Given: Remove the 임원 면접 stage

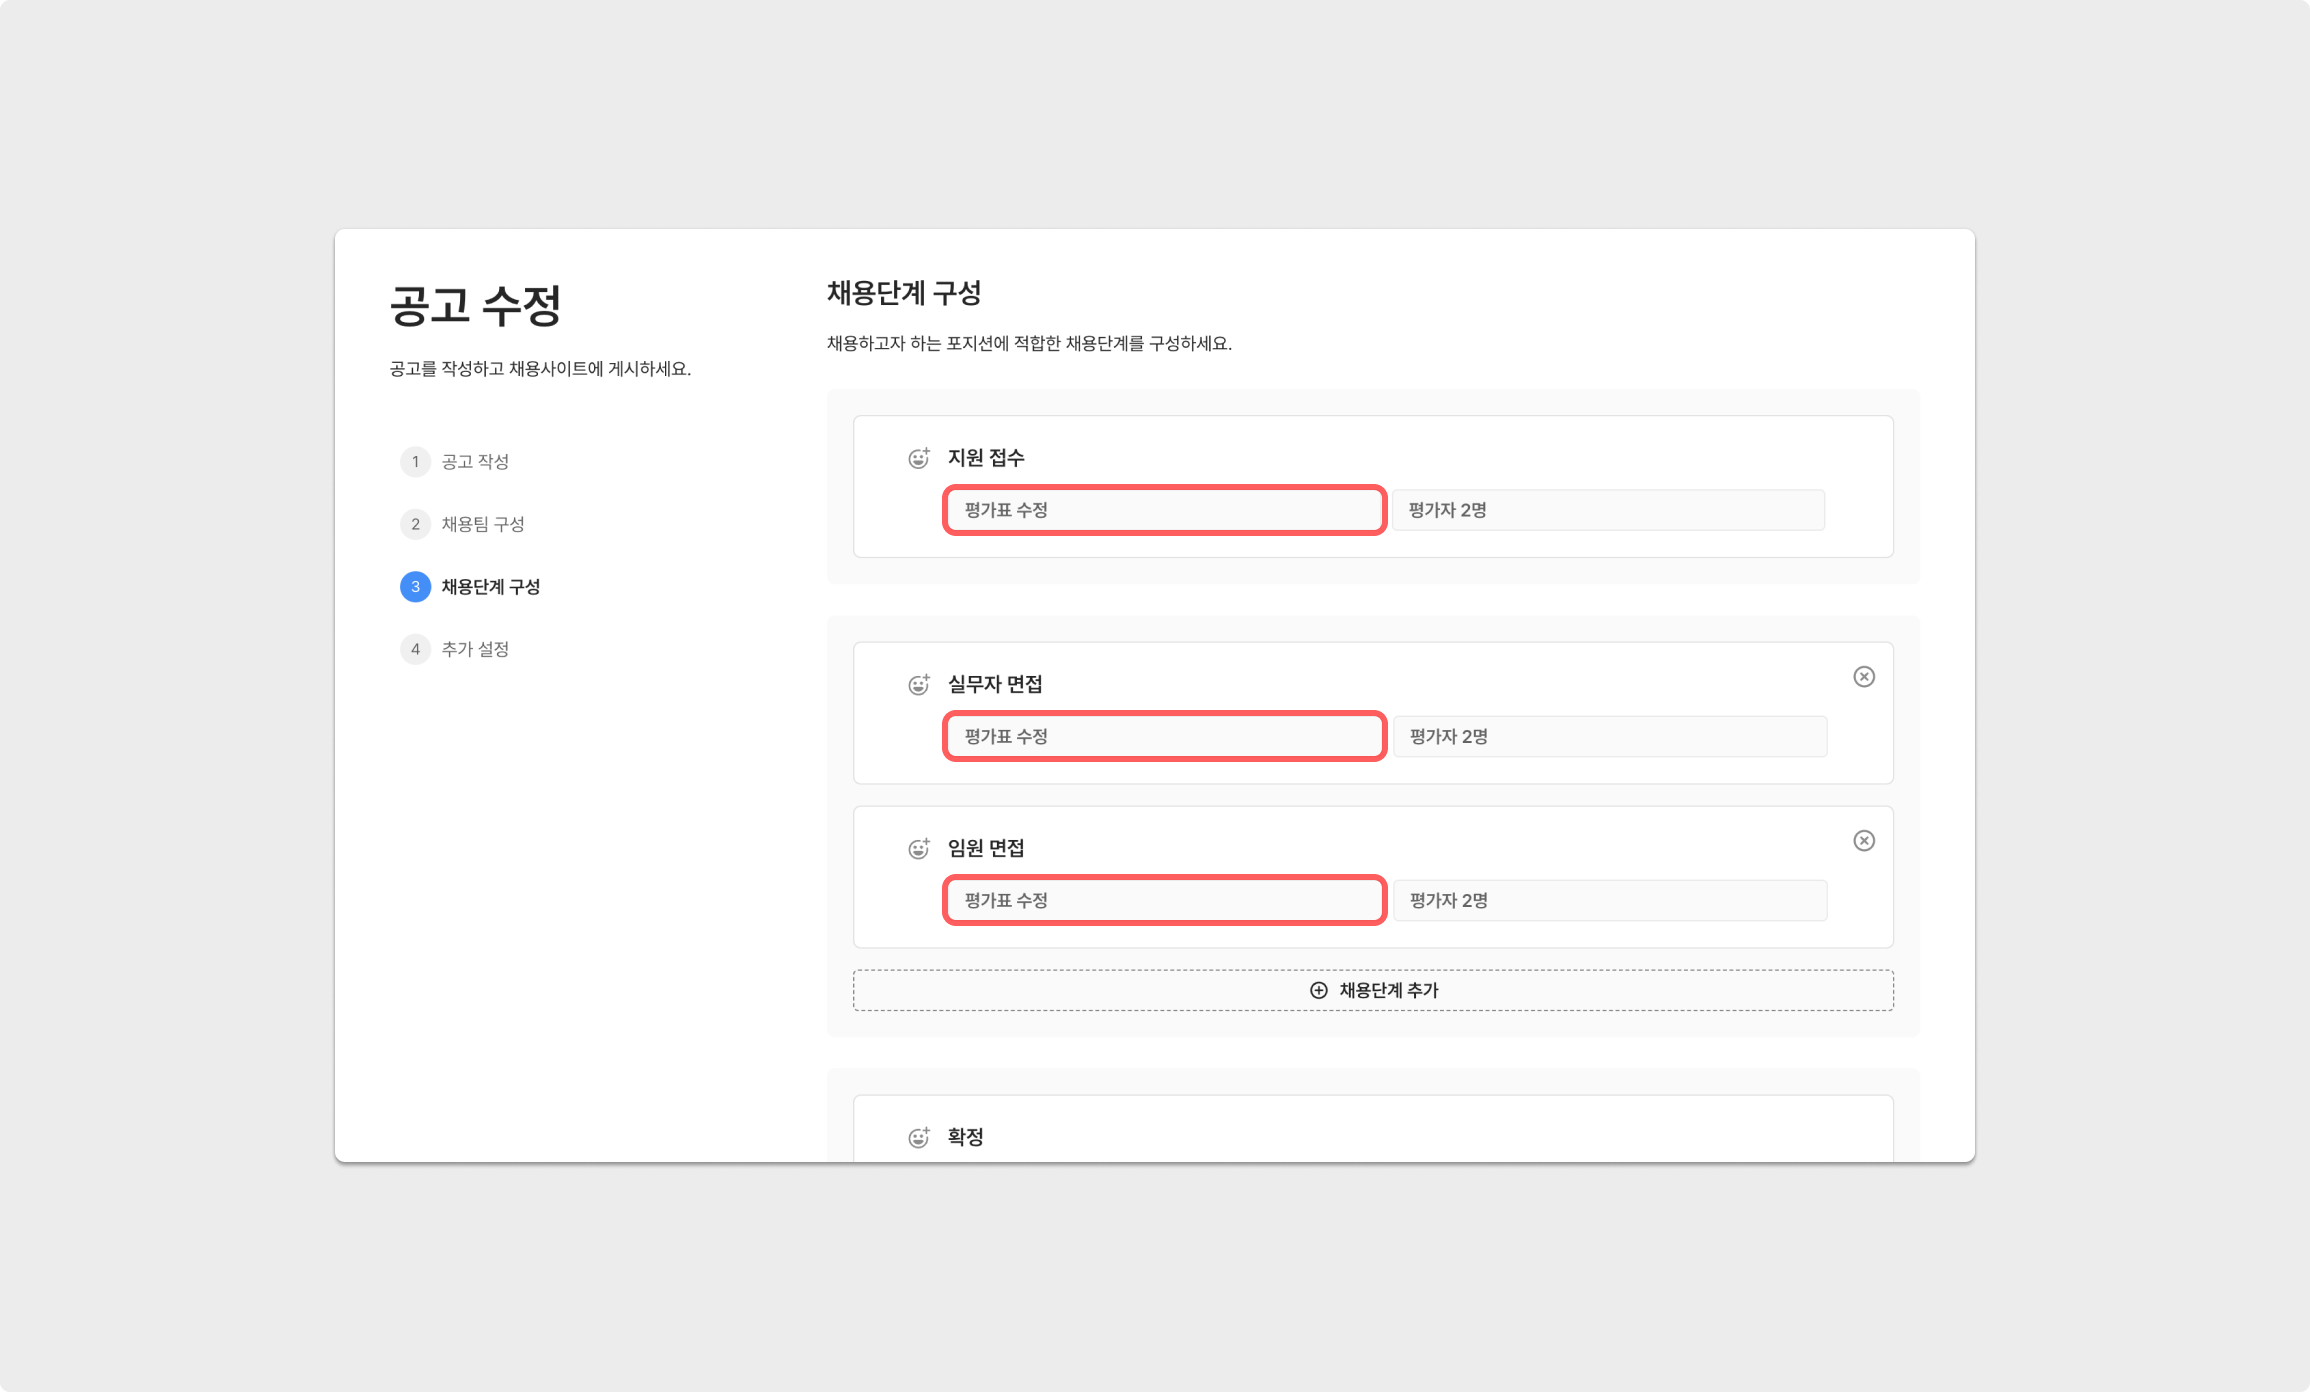Looking at the screenshot, I should pyautogui.click(x=1864, y=841).
